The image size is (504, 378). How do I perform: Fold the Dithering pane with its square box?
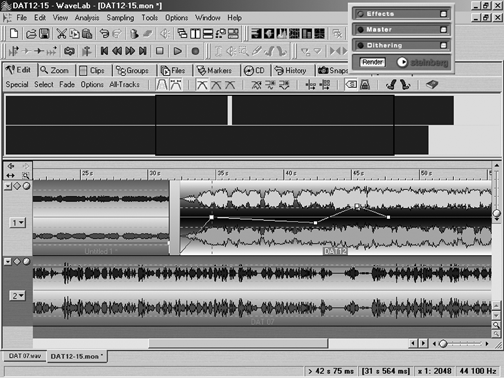[443, 45]
